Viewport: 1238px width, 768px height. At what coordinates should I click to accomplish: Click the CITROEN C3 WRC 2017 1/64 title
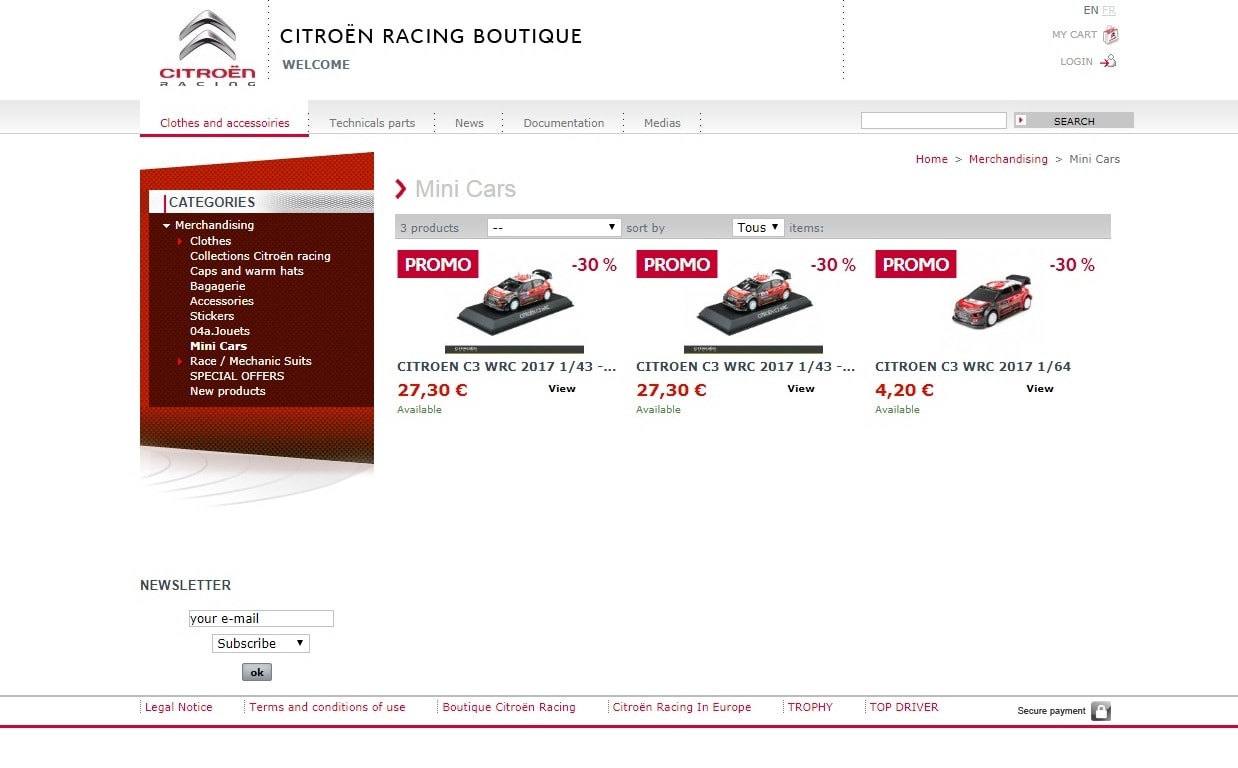[x=973, y=367]
